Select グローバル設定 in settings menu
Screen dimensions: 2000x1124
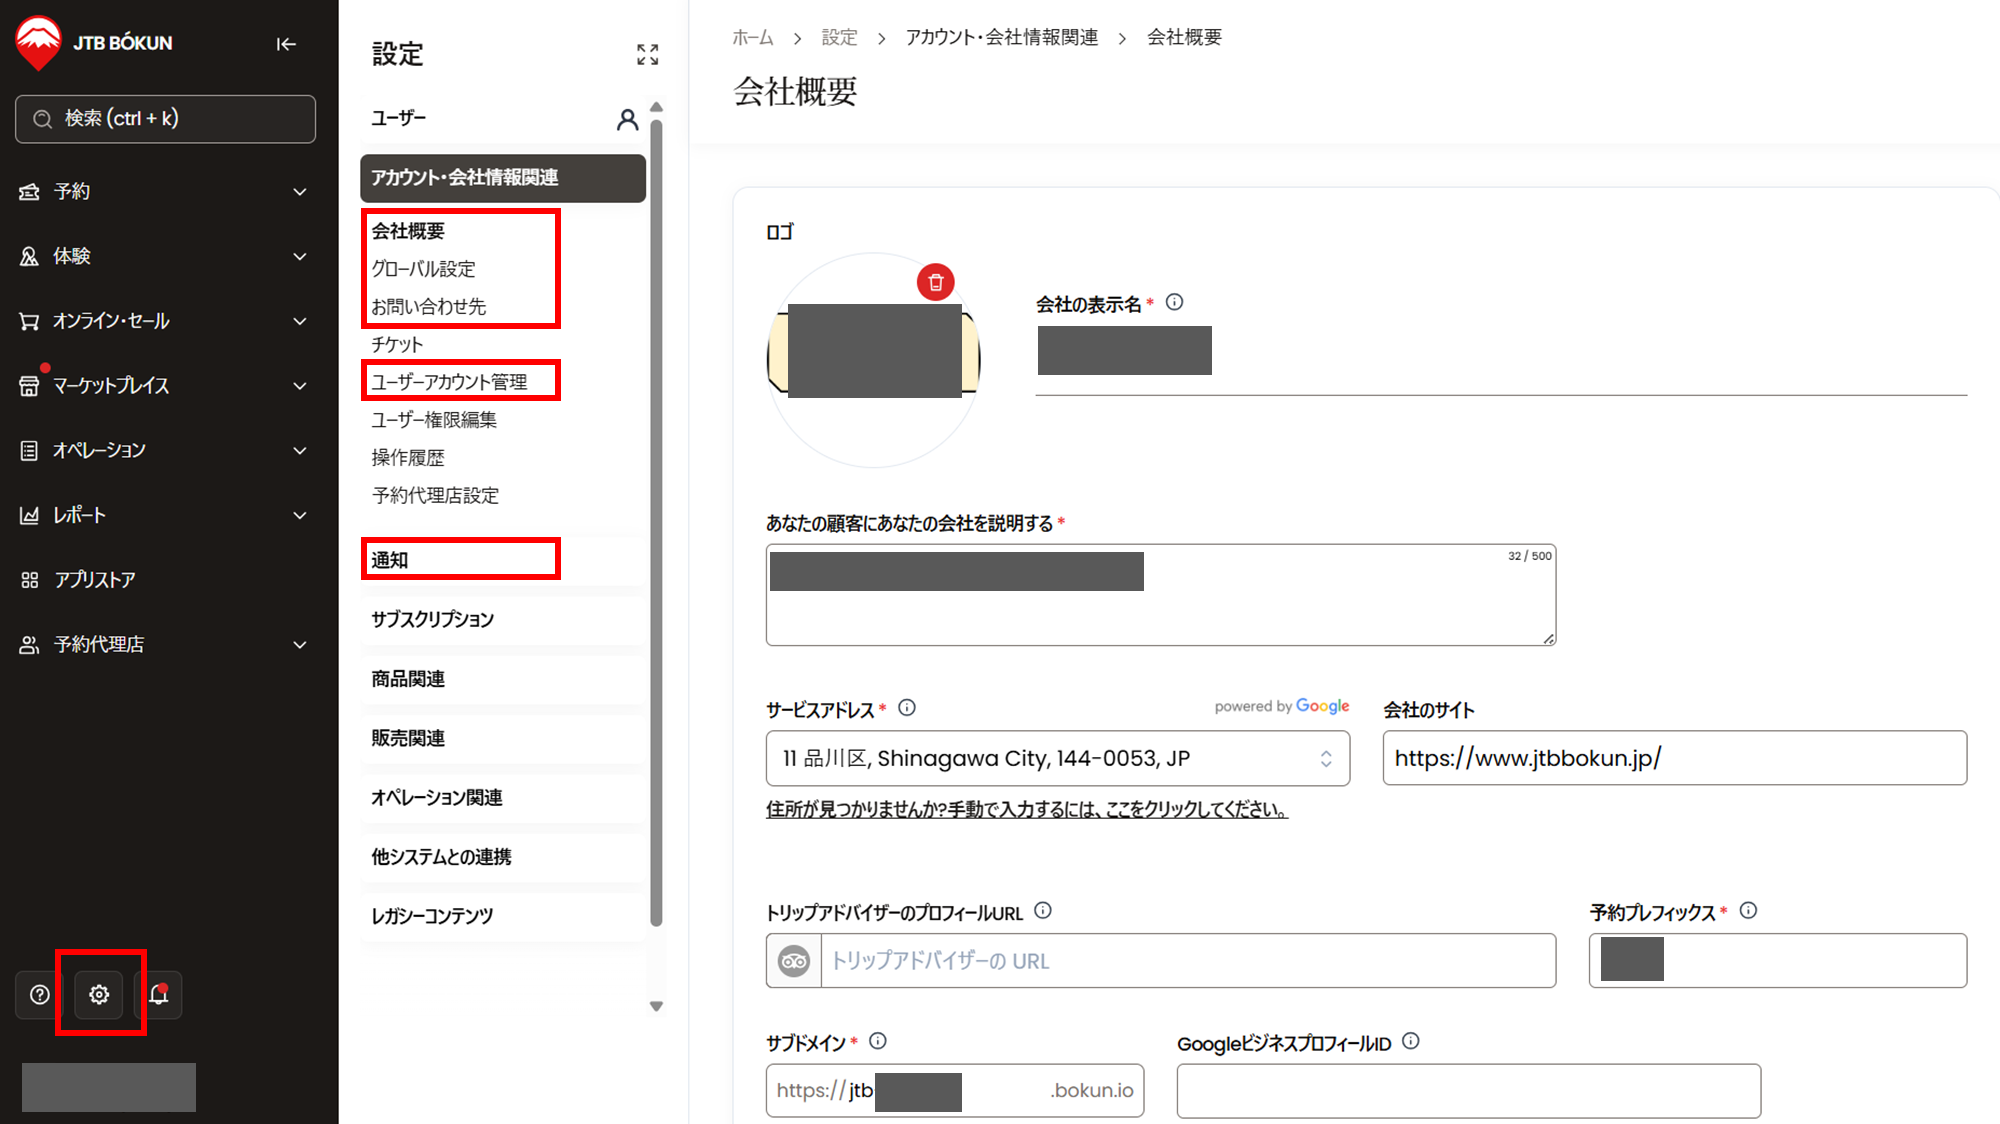click(x=424, y=269)
